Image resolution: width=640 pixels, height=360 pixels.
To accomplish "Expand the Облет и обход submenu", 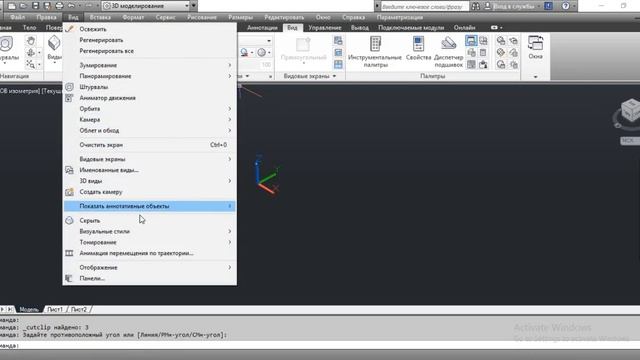I will tap(150, 131).
